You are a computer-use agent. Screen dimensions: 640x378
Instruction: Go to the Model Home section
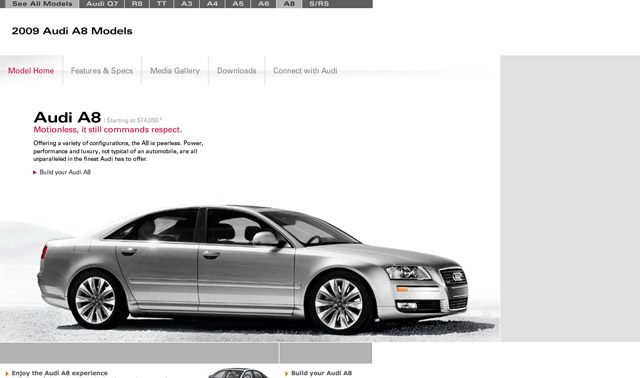31,71
